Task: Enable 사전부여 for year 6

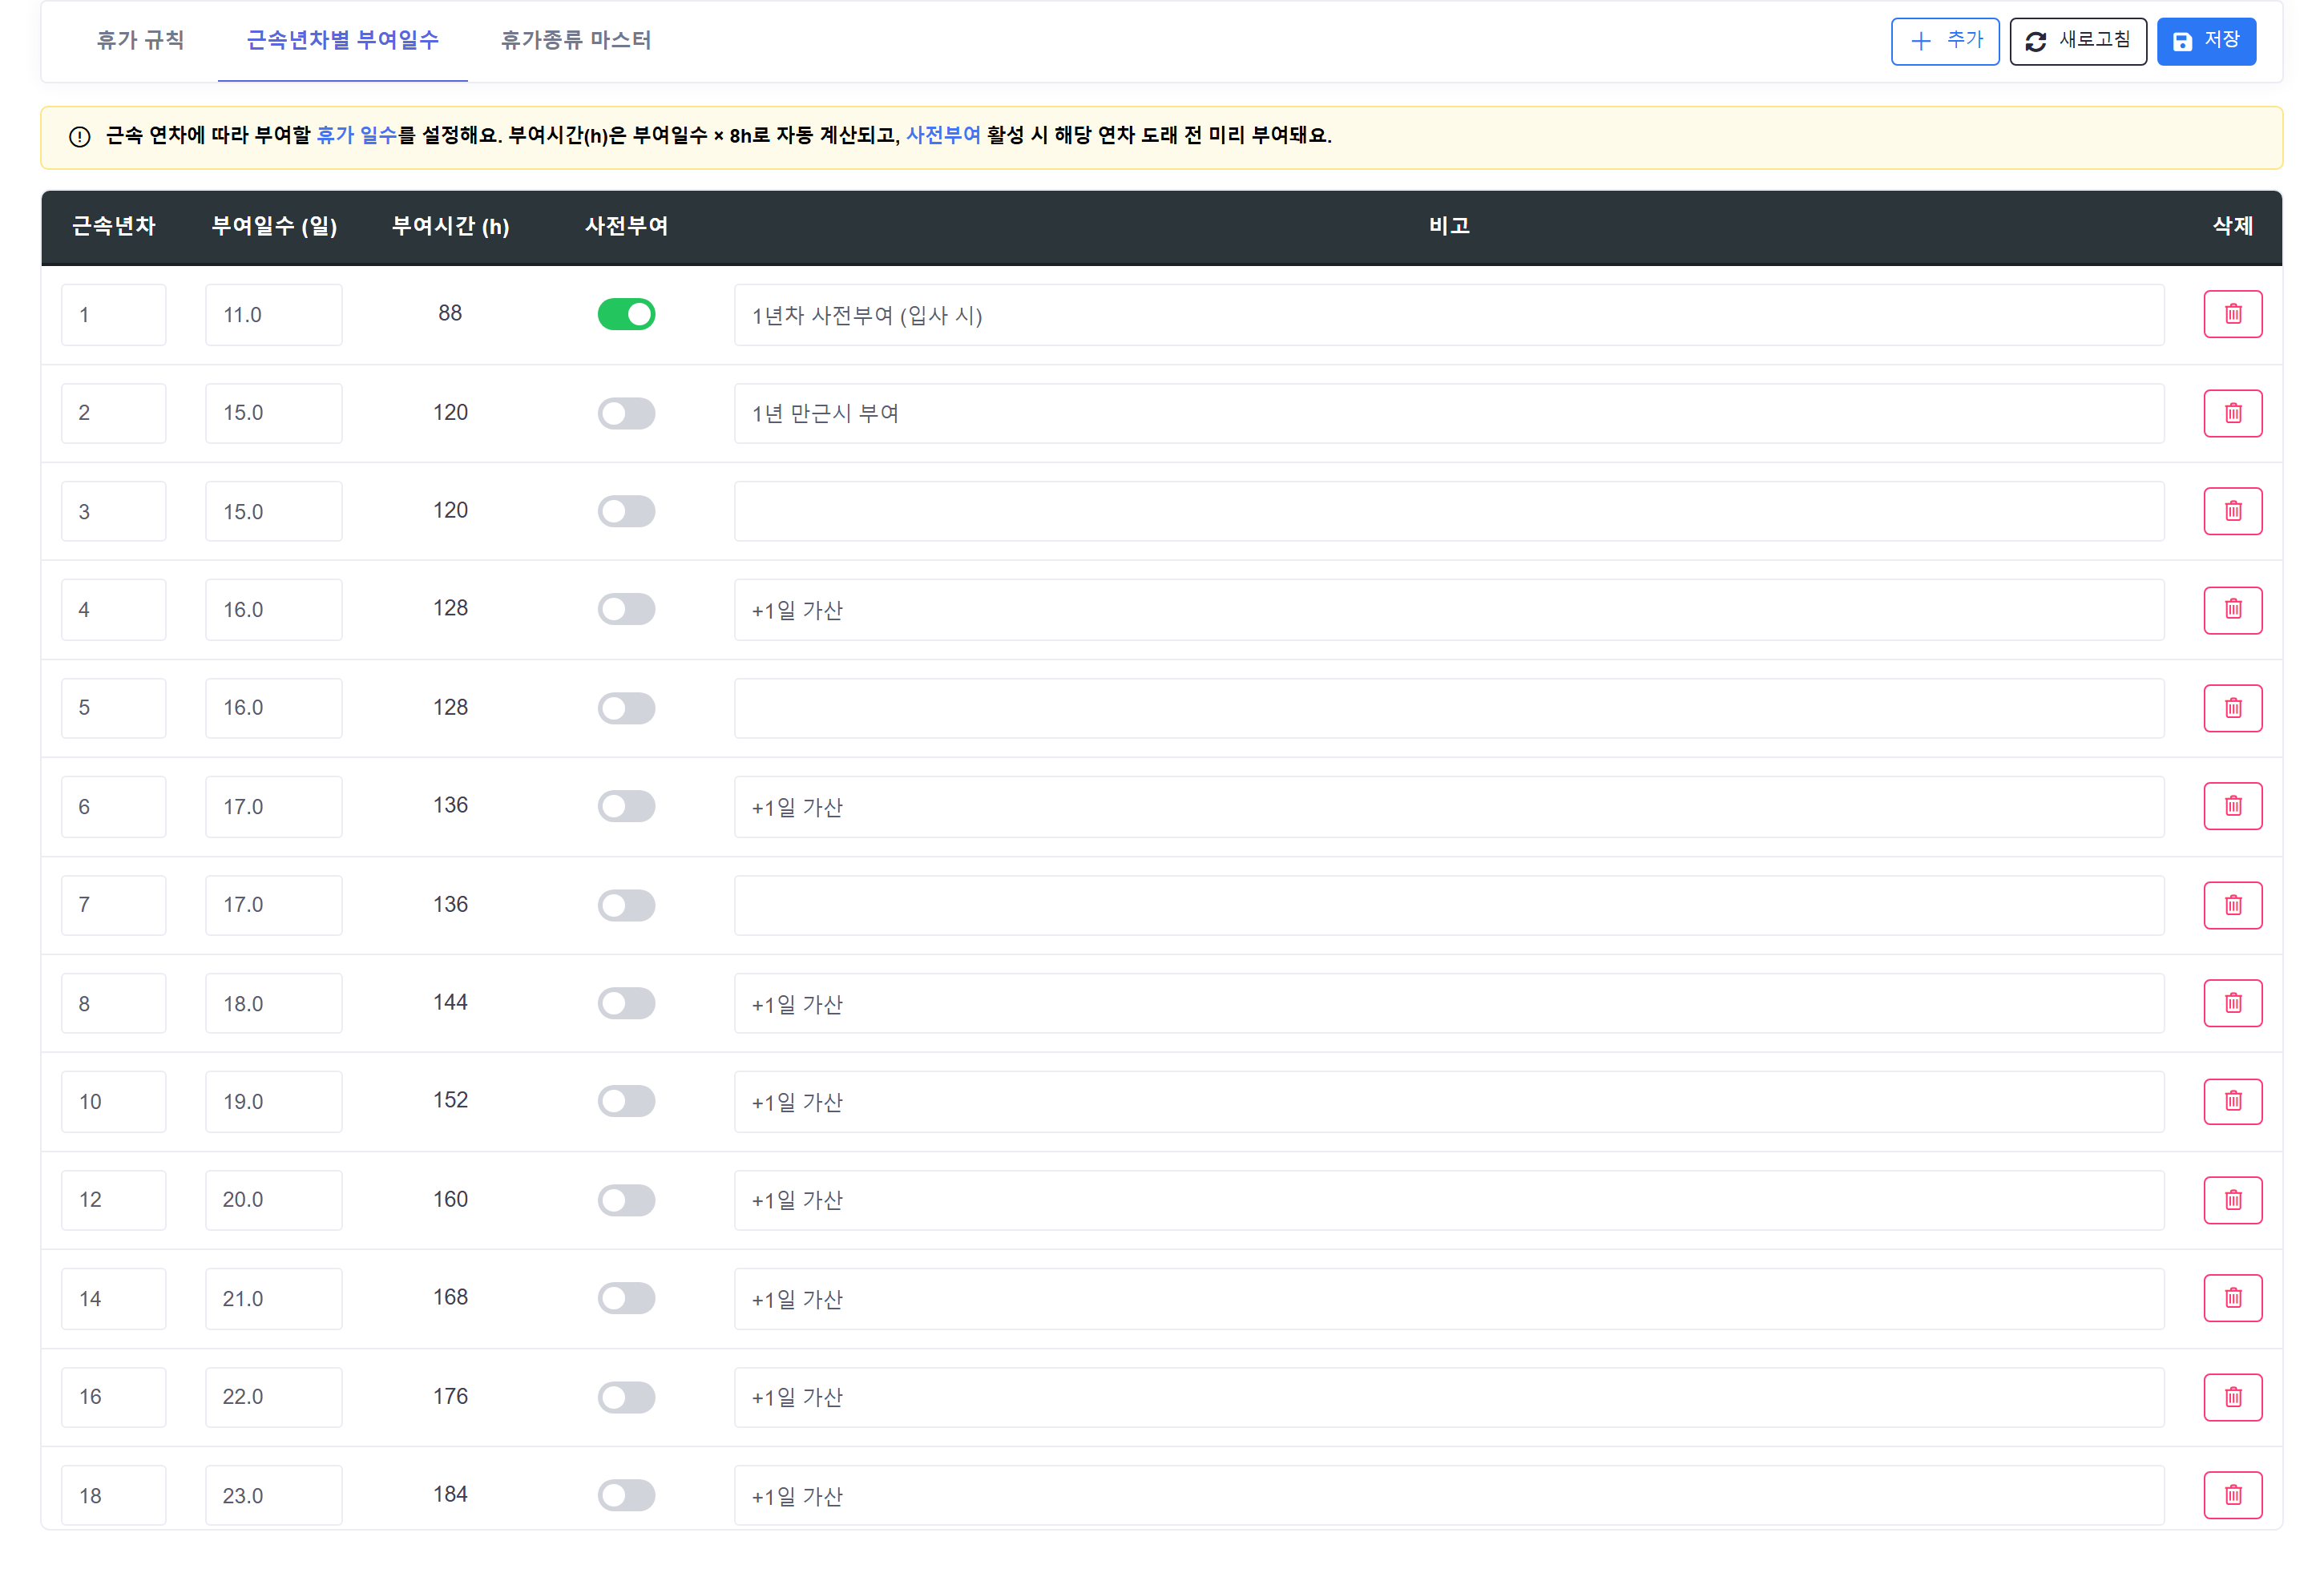Action: click(x=626, y=806)
